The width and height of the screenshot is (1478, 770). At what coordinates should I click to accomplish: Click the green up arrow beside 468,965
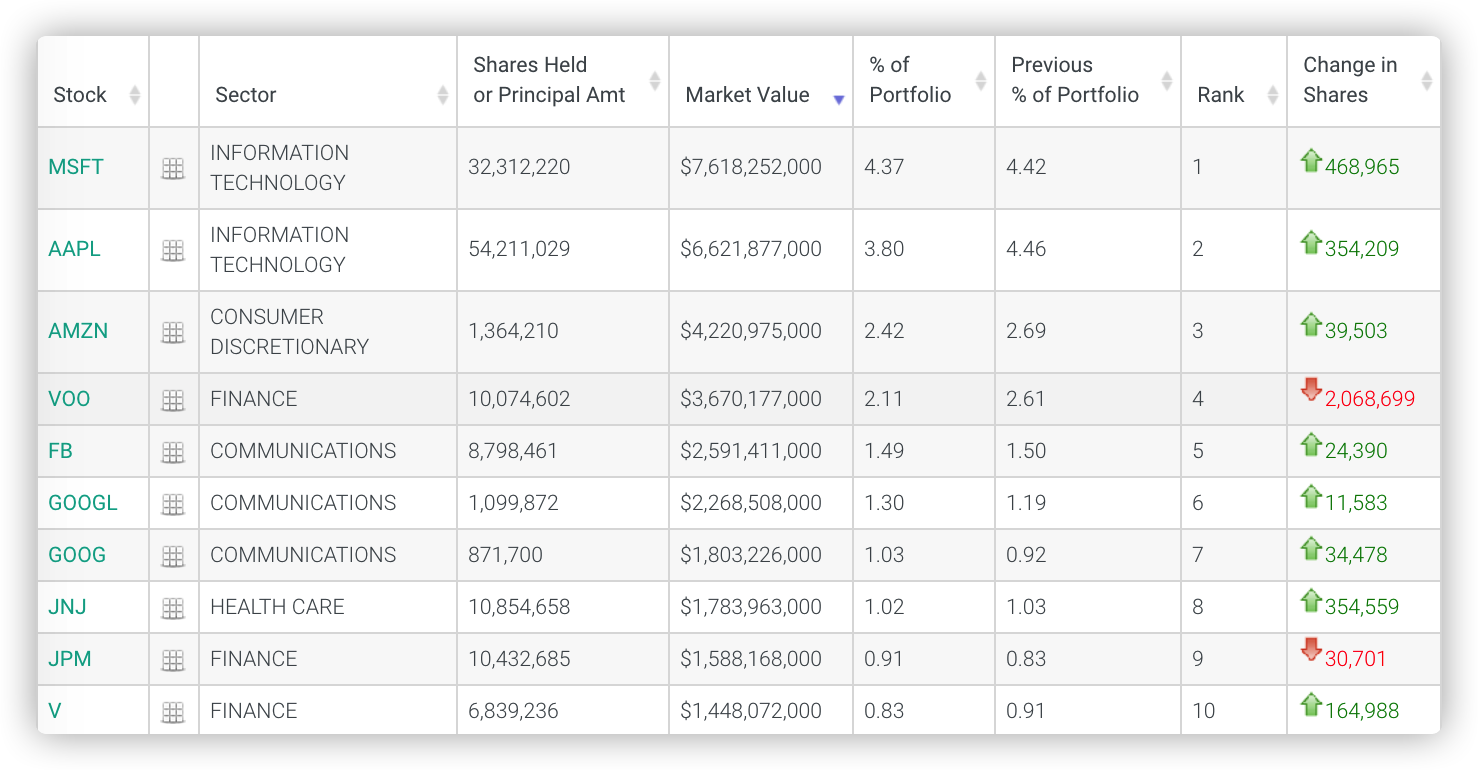coord(1311,160)
